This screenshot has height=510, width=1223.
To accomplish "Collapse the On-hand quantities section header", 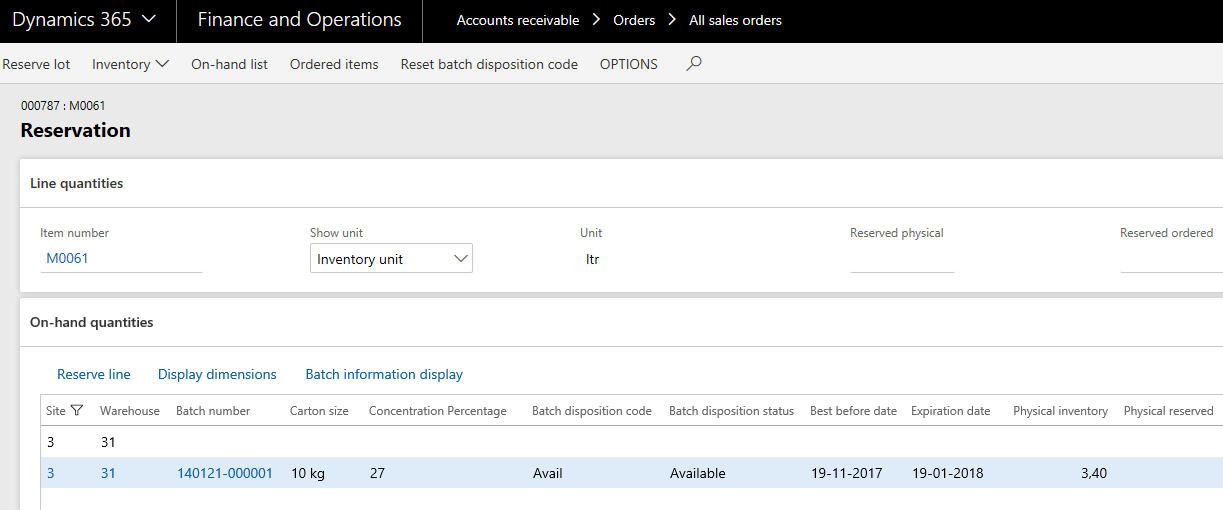I will coord(92,322).
